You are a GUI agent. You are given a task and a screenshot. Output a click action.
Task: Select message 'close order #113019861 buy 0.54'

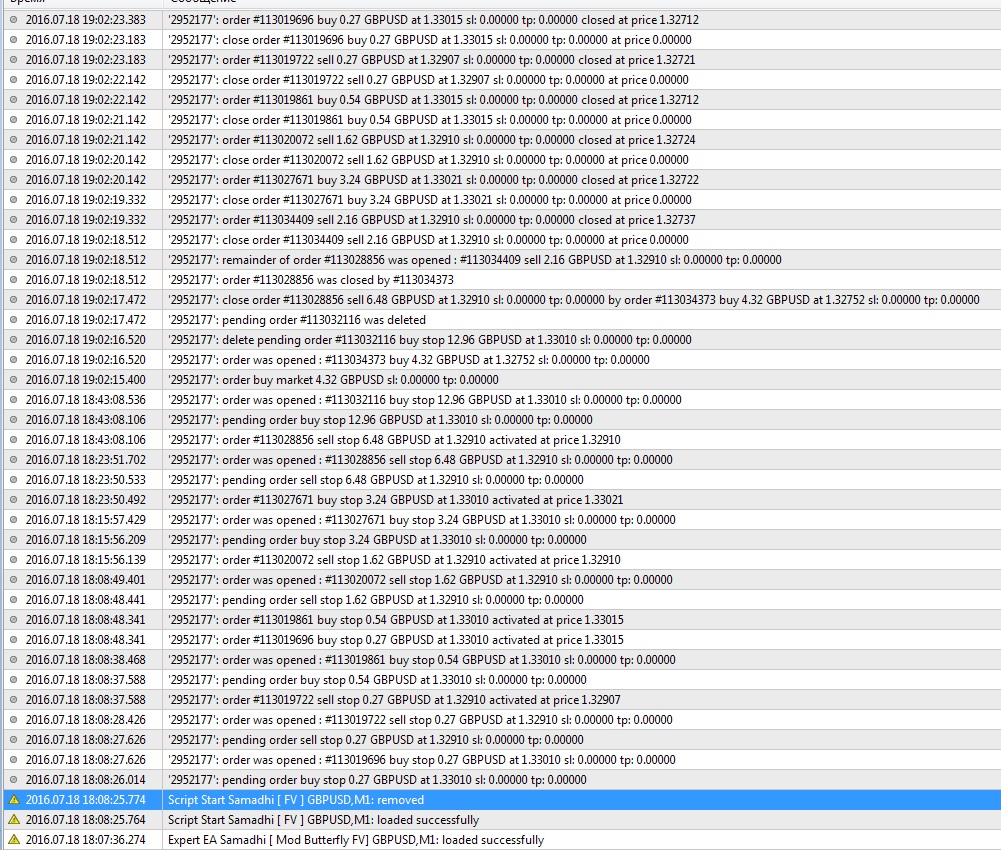tap(430, 119)
